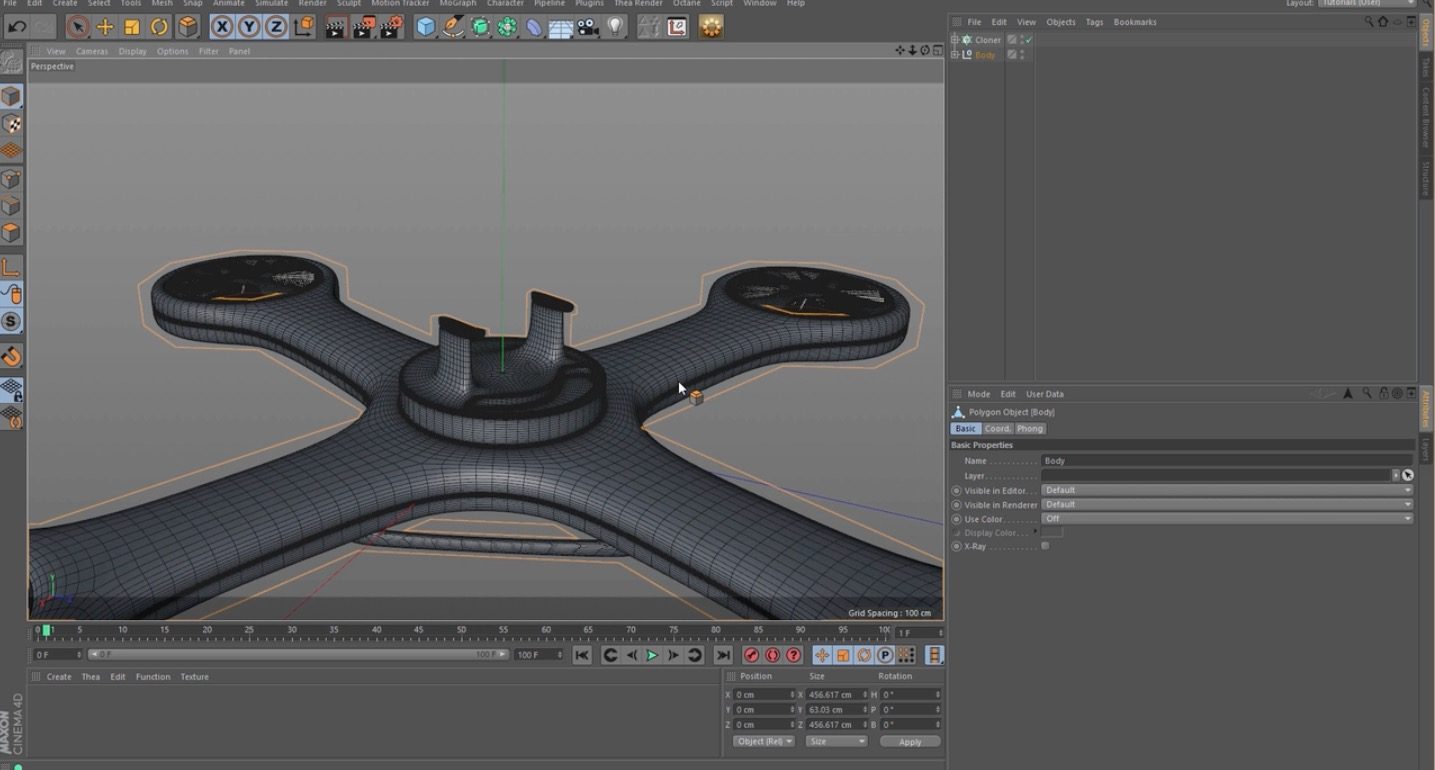1435x770 pixels.
Task: Enable the Axis mode L-shaped icon
Action: click(x=11, y=267)
